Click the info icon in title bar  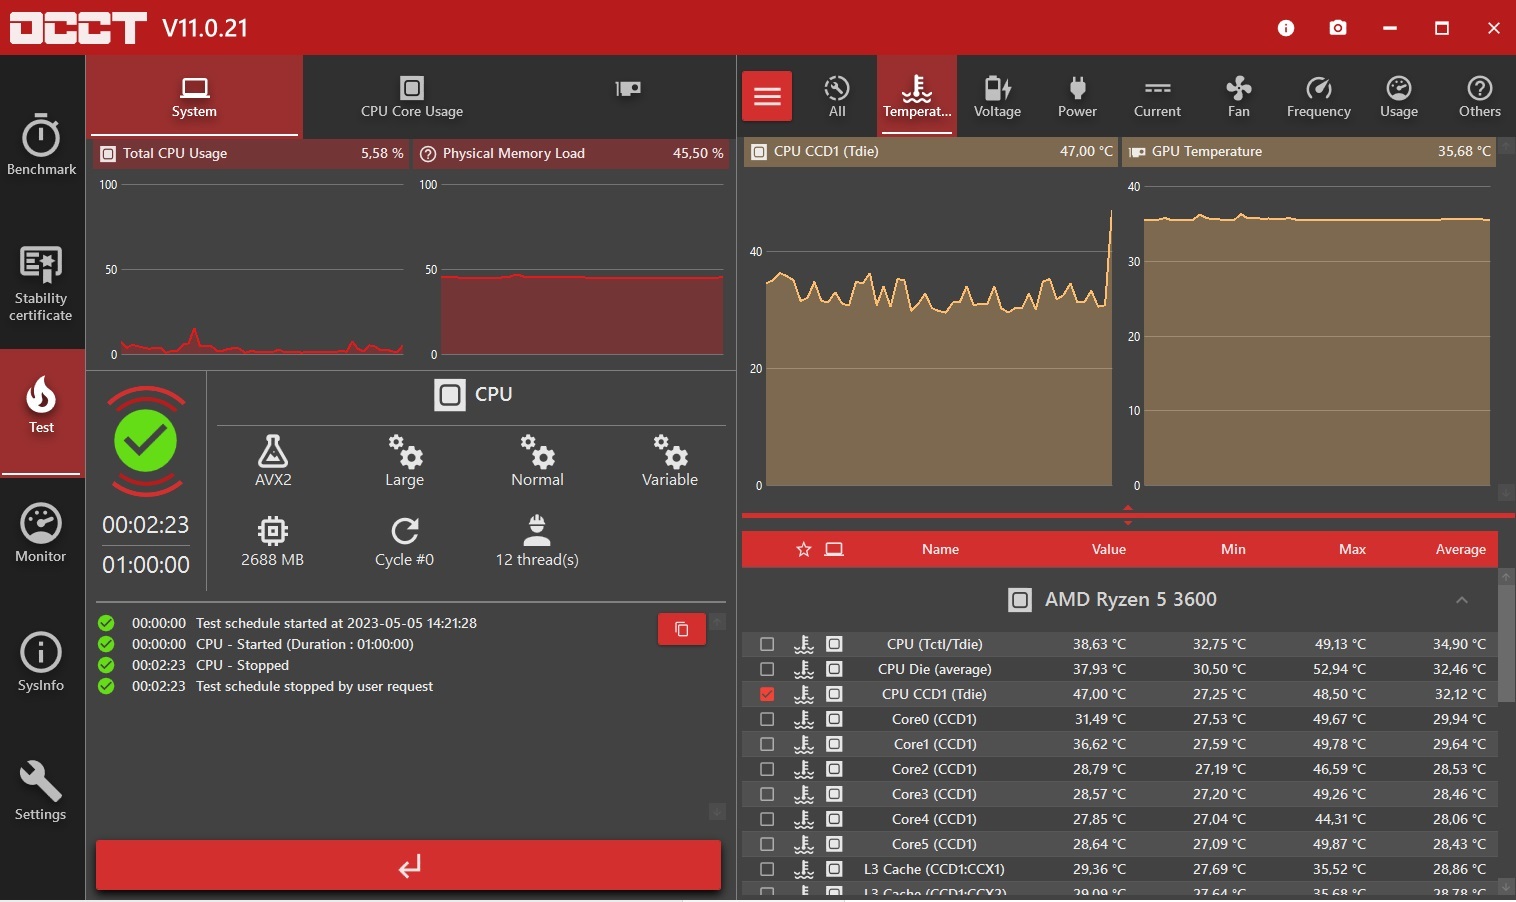point(1286,28)
